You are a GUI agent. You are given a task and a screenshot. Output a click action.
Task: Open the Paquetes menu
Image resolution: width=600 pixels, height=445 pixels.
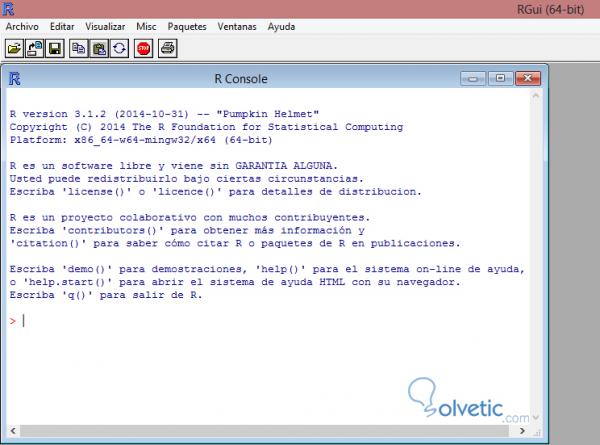click(x=187, y=26)
